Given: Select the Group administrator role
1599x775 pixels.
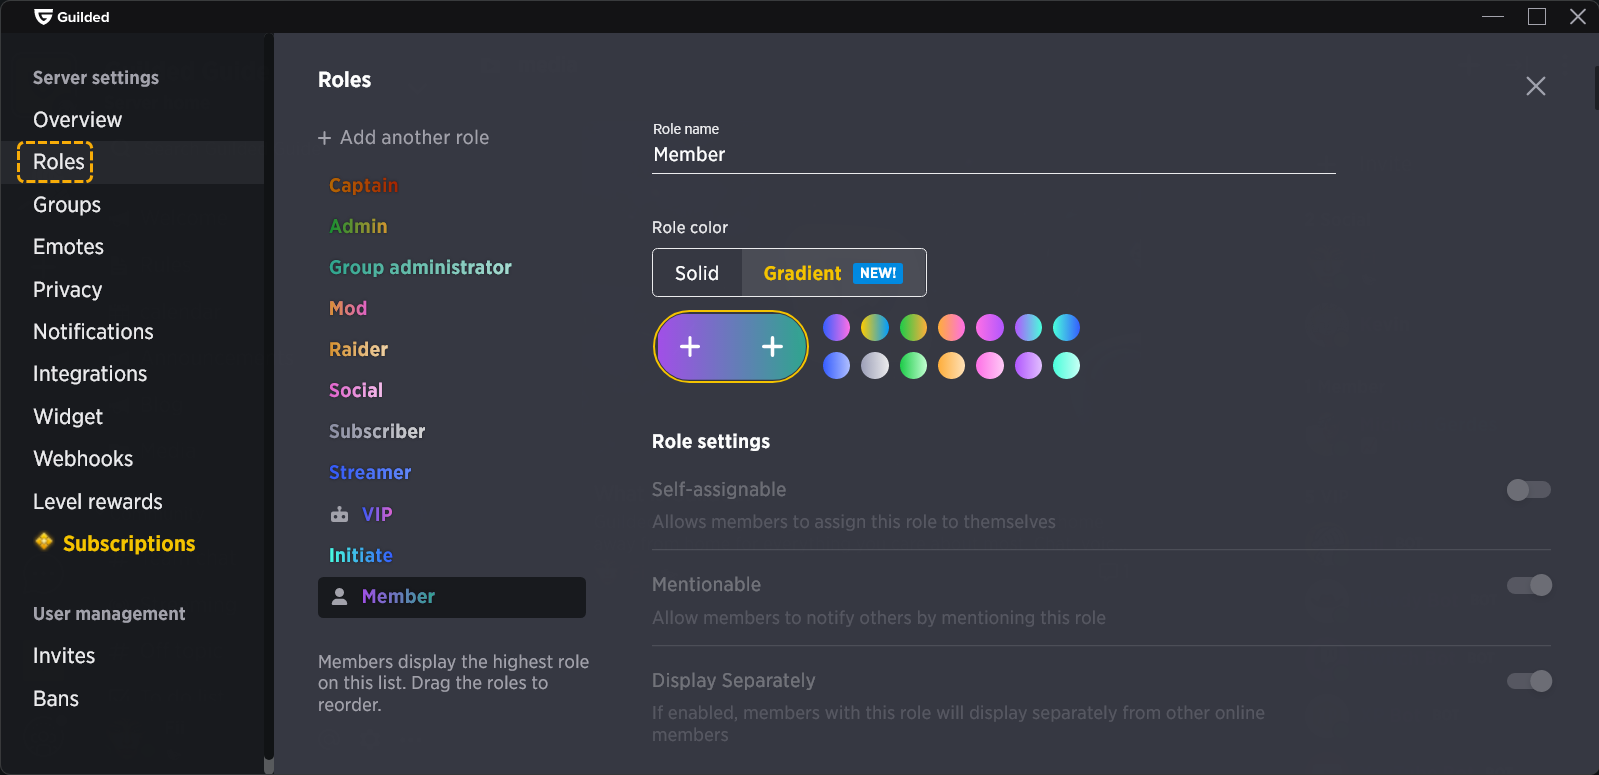Looking at the screenshot, I should click(420, 268).
